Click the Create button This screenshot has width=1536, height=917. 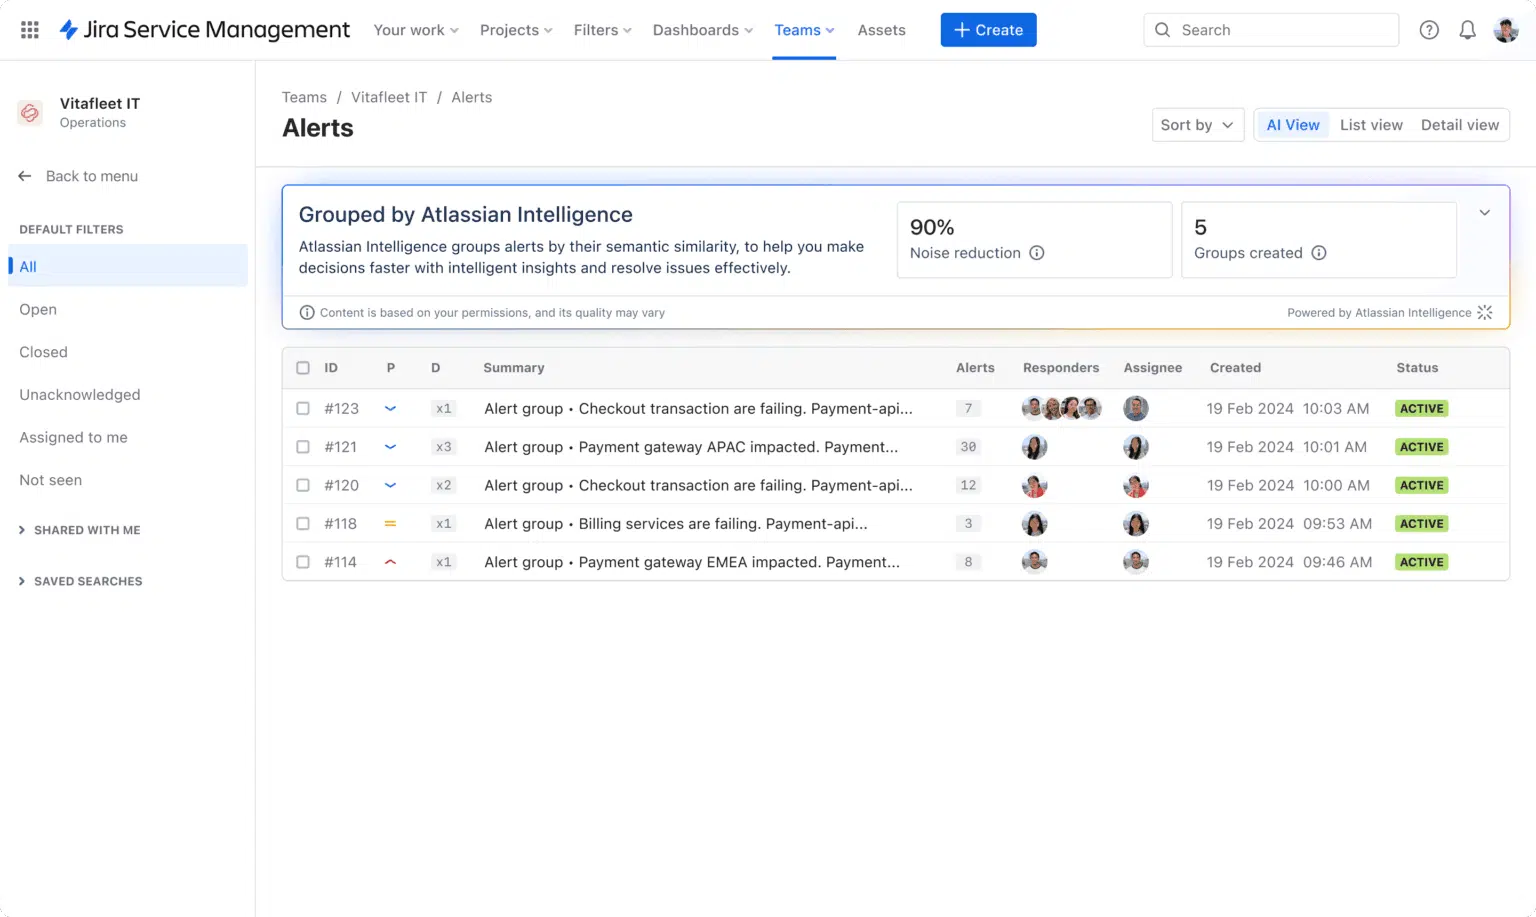[x=988, y=30]
